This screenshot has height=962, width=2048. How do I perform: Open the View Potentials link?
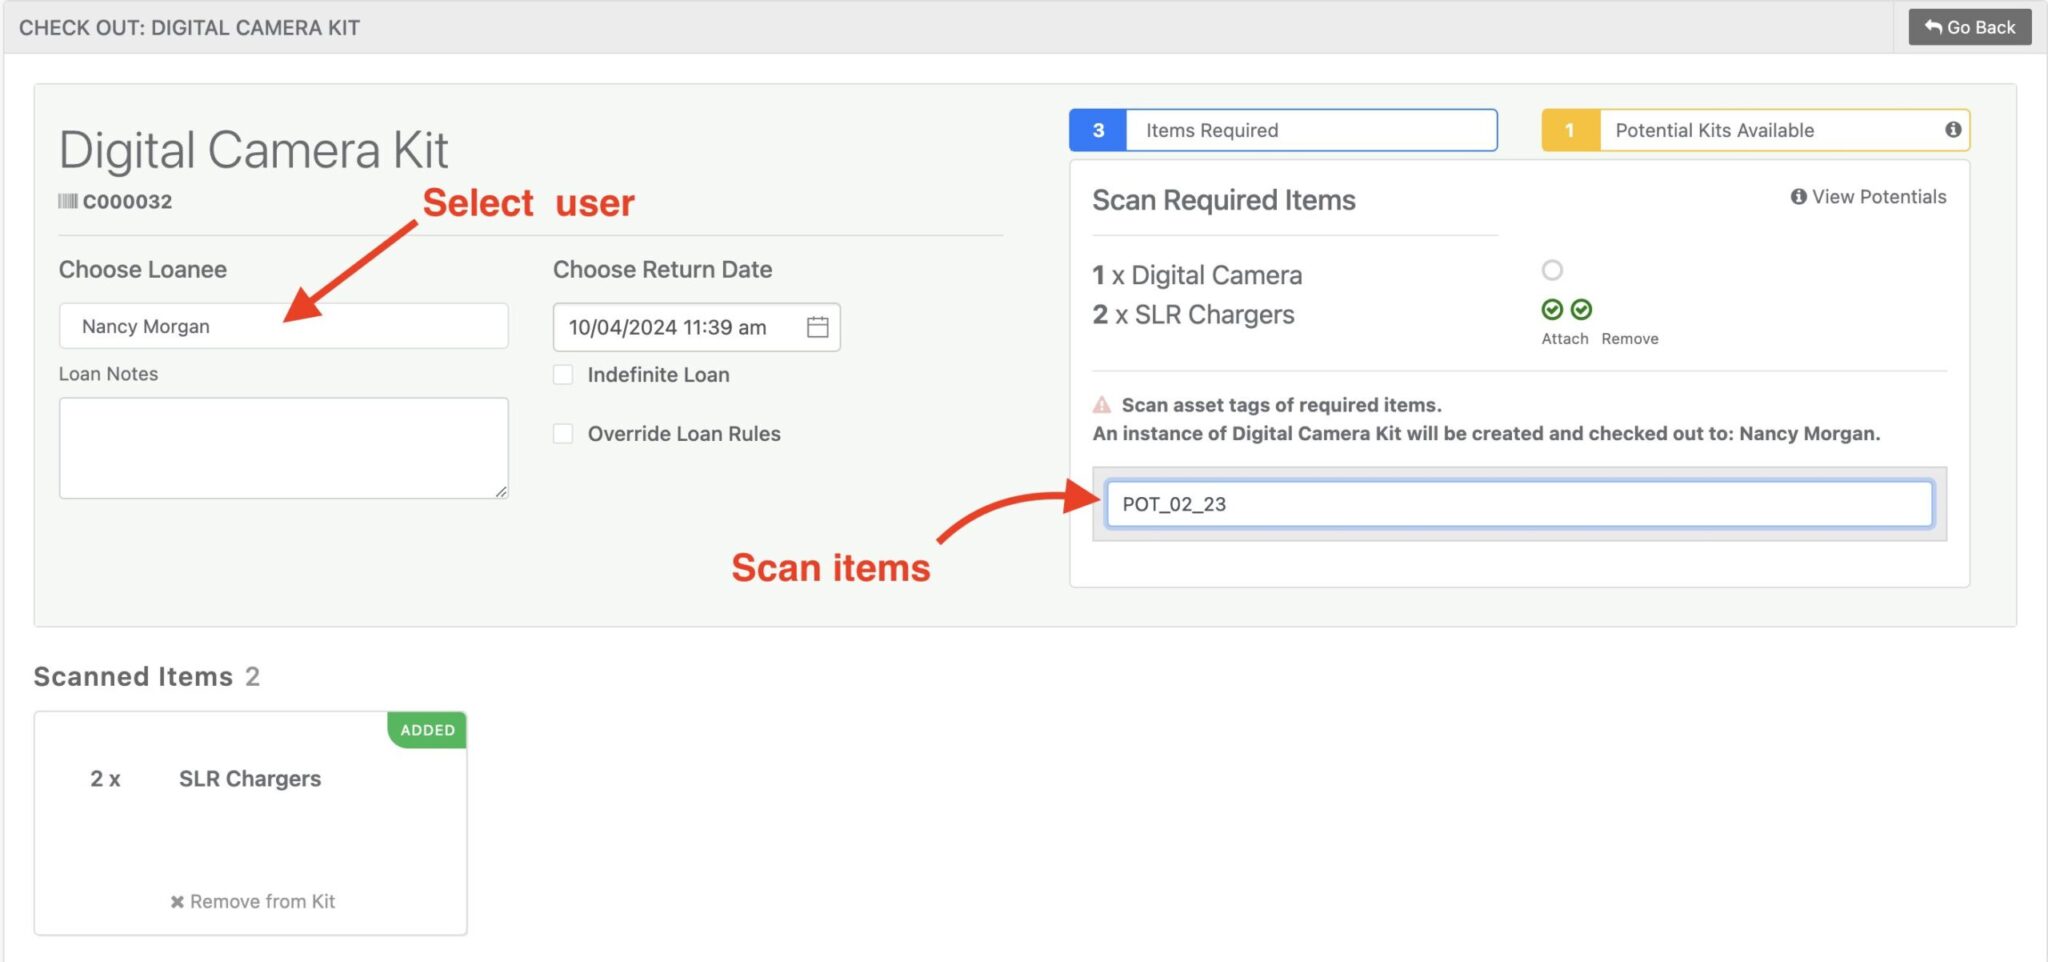click(x=1868, y=197)
